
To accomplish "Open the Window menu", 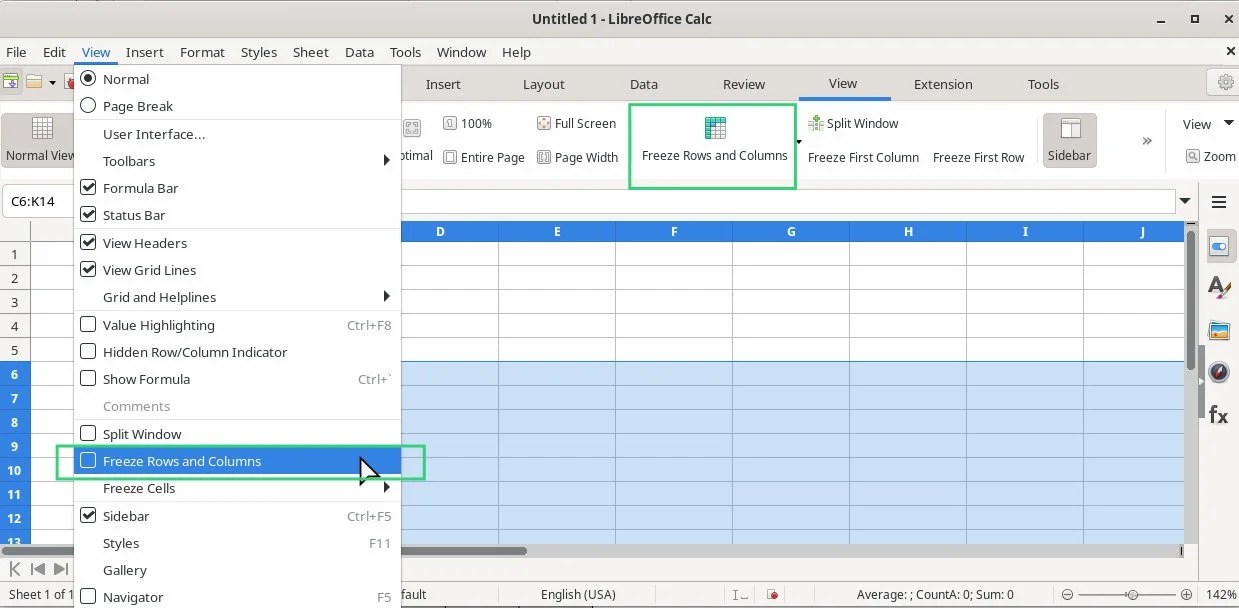I will click(x=461, y=52).
